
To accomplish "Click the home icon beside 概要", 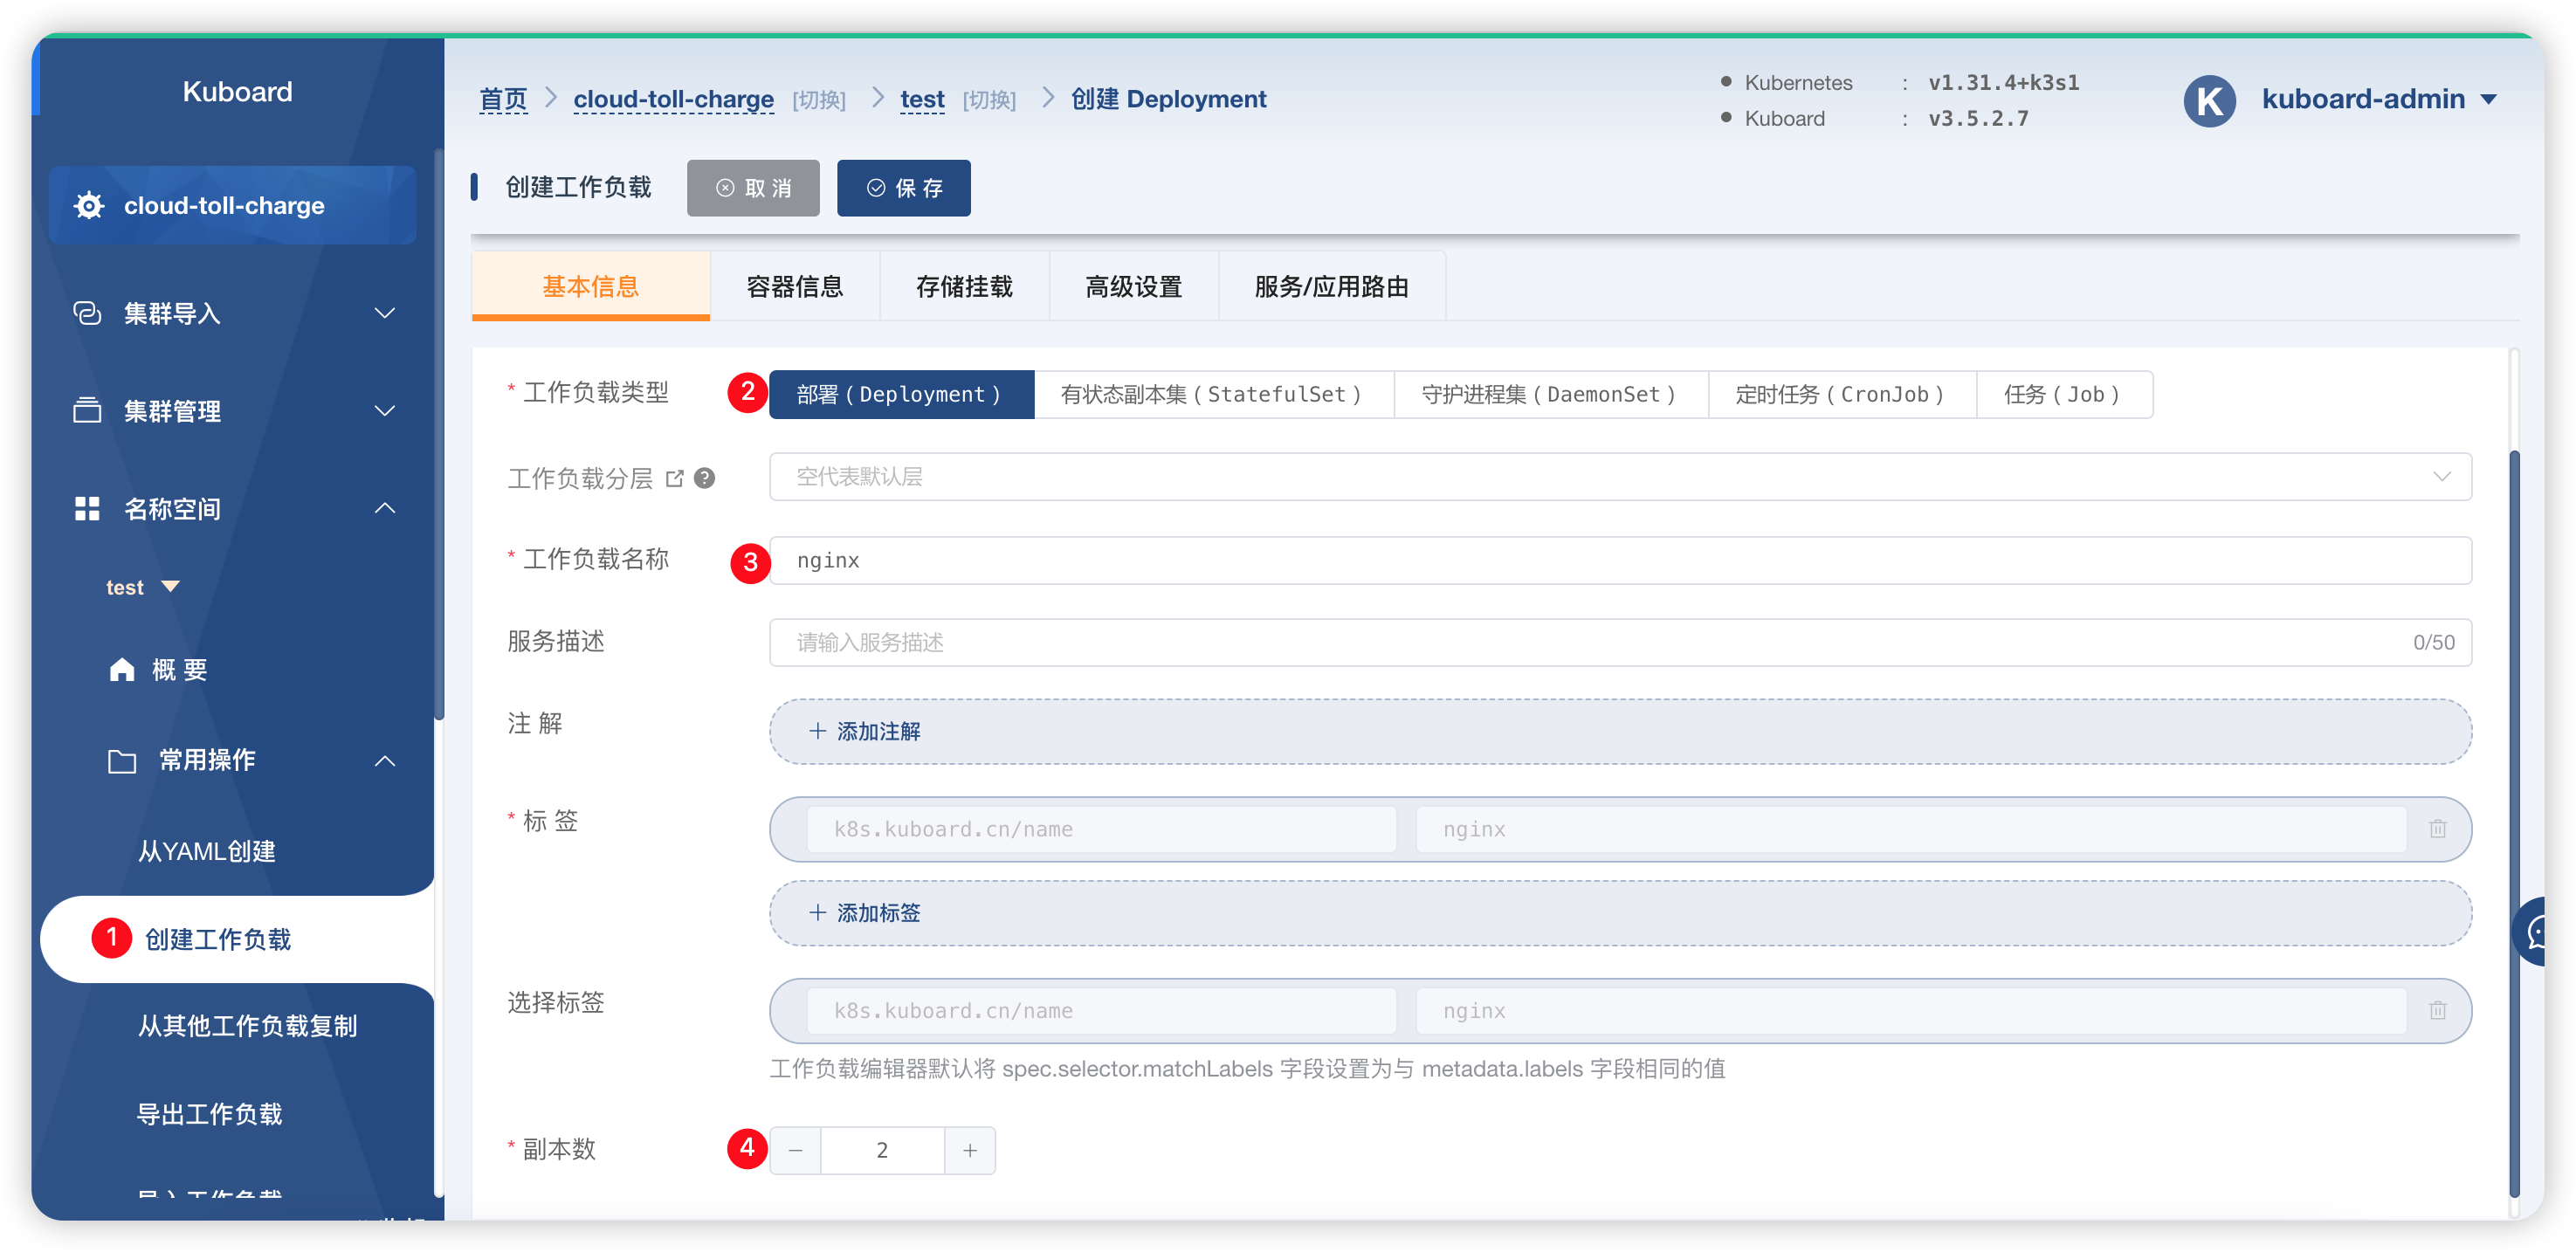I will click(x=122, y=669).
